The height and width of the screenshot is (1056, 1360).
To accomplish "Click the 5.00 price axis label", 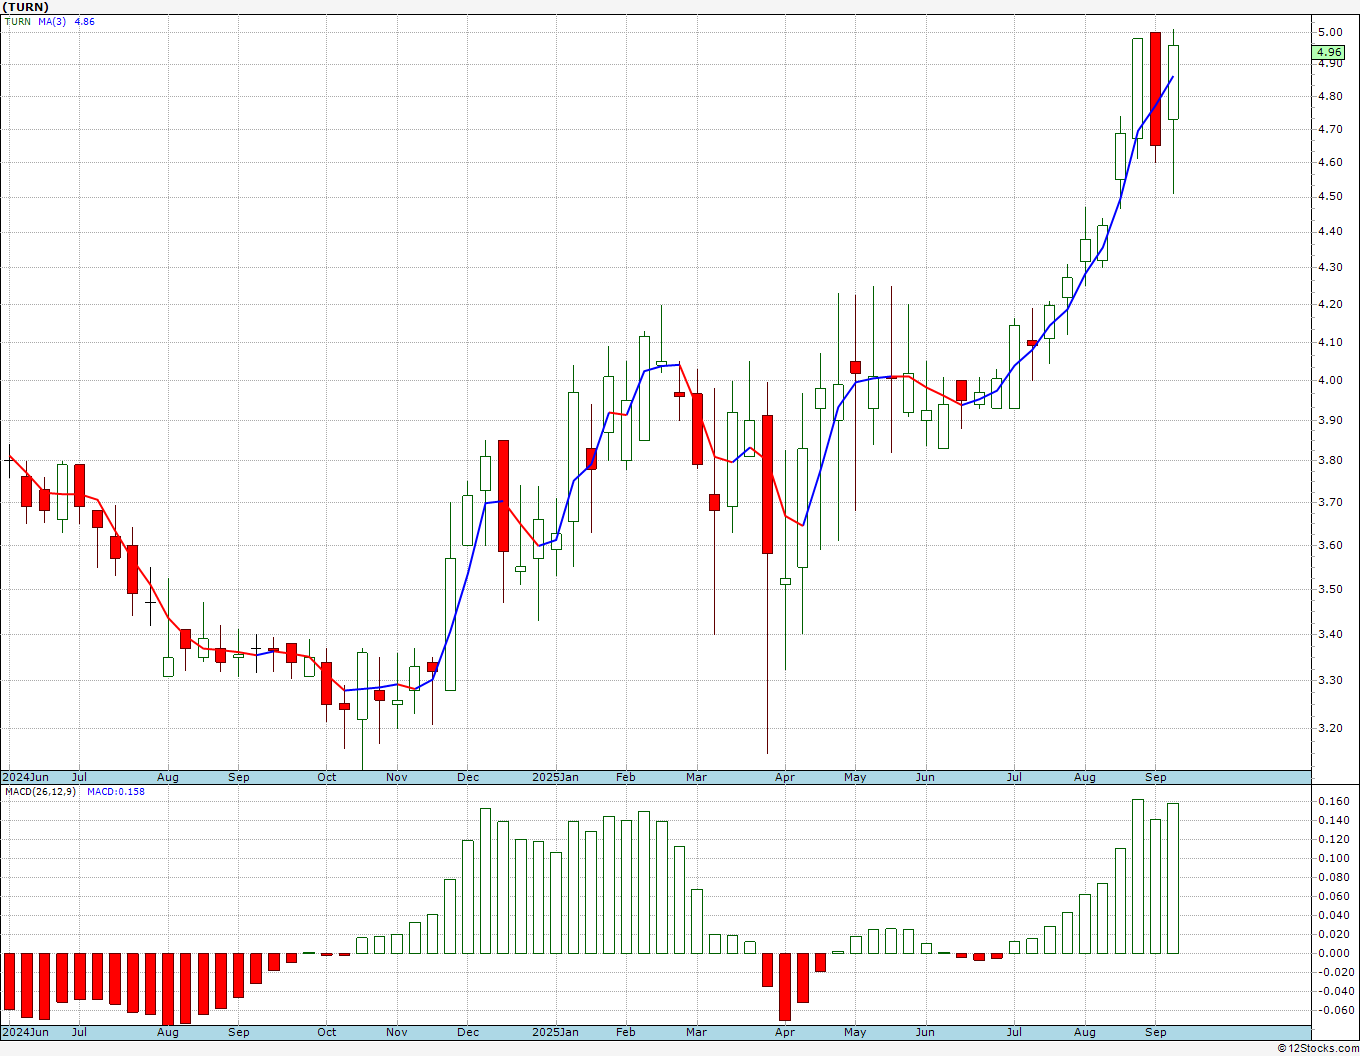I will tap(1330, 32).
